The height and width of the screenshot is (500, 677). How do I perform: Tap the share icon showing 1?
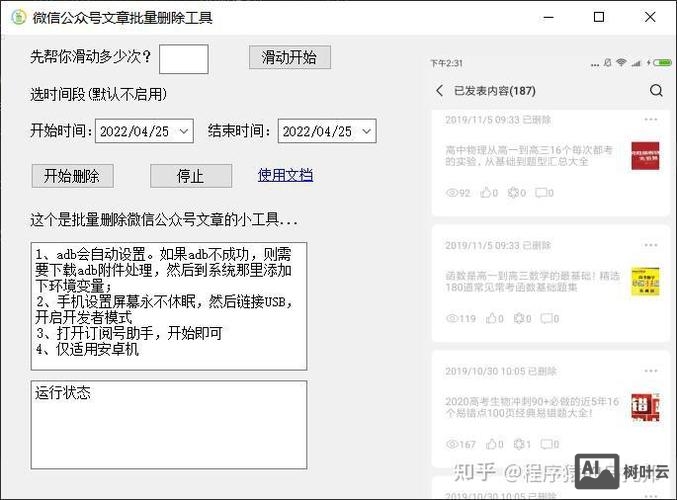(519, 443)
